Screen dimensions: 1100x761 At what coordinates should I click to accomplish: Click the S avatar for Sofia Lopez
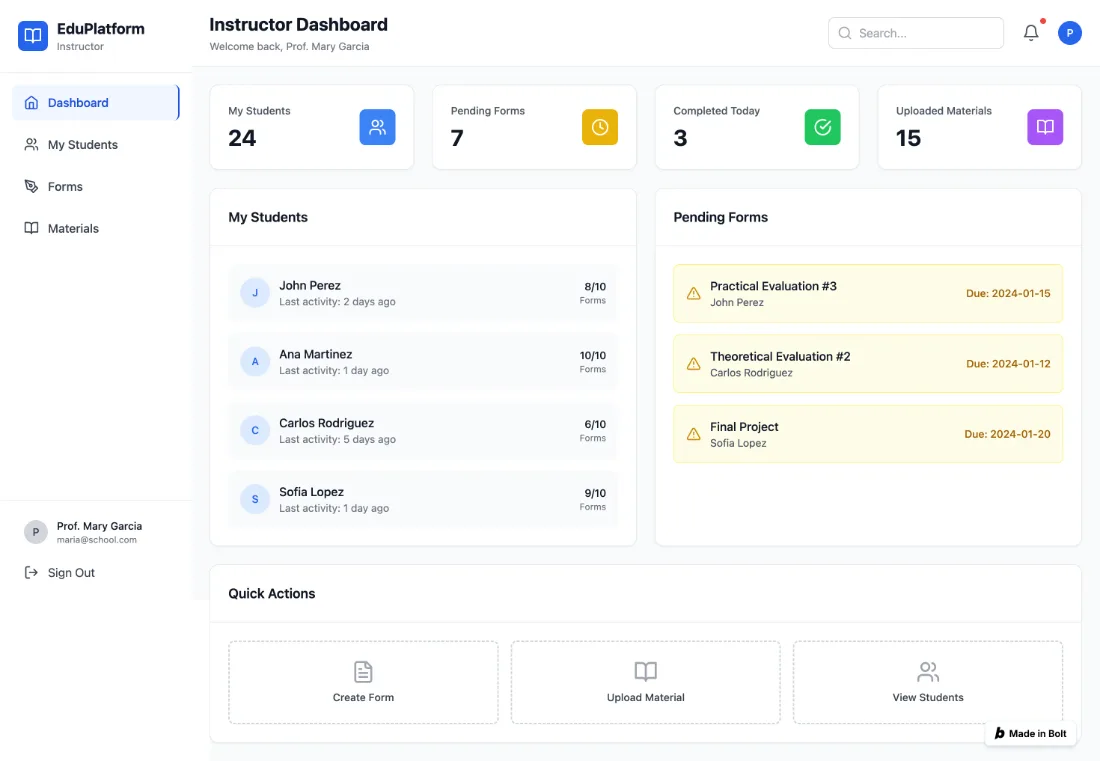(255, 499)
